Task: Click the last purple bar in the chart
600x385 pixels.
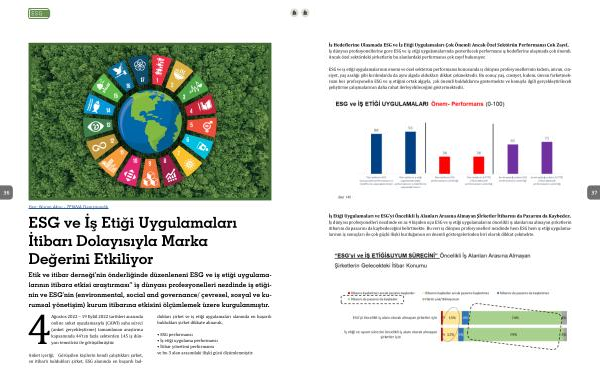Action: tap(547, 158)
